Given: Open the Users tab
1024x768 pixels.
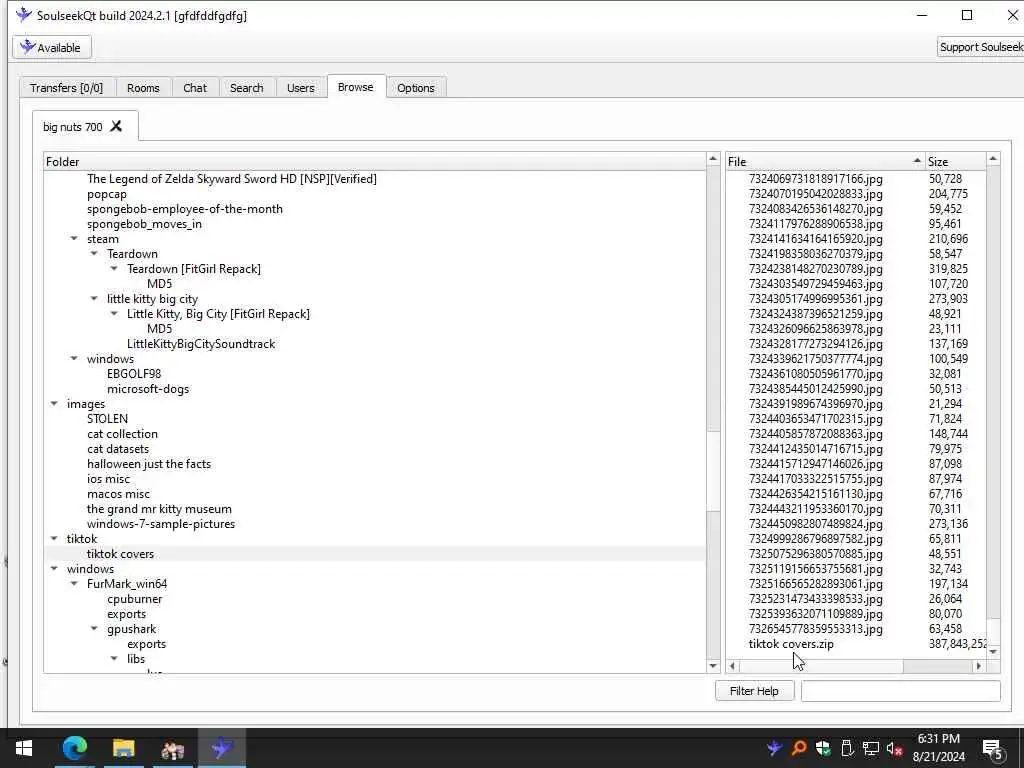Looking at the screenshot, I should (300, 88).
